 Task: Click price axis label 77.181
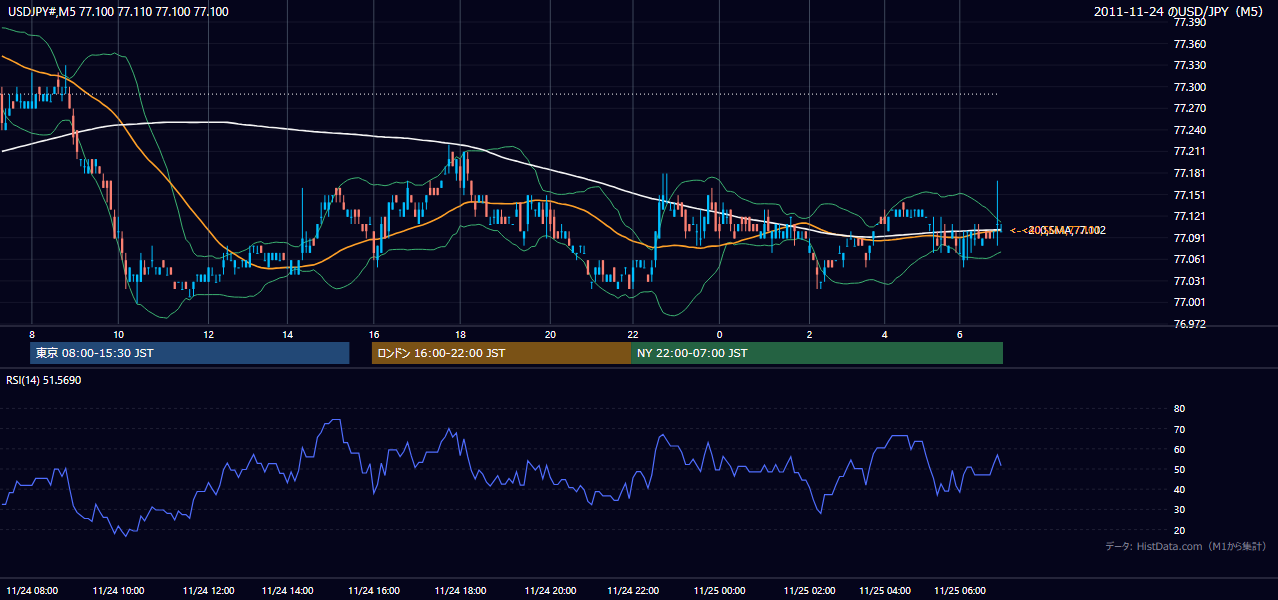(x=1190, y=173)
